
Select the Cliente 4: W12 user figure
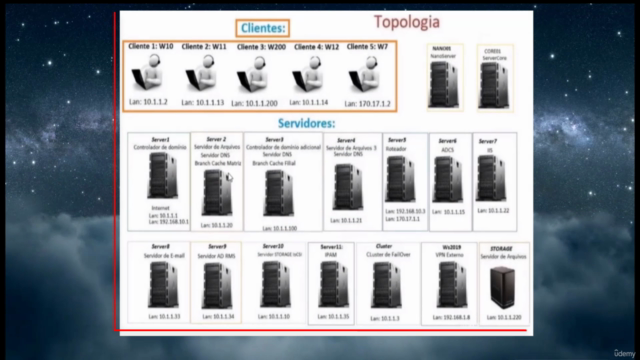click(x=308, y=74)
